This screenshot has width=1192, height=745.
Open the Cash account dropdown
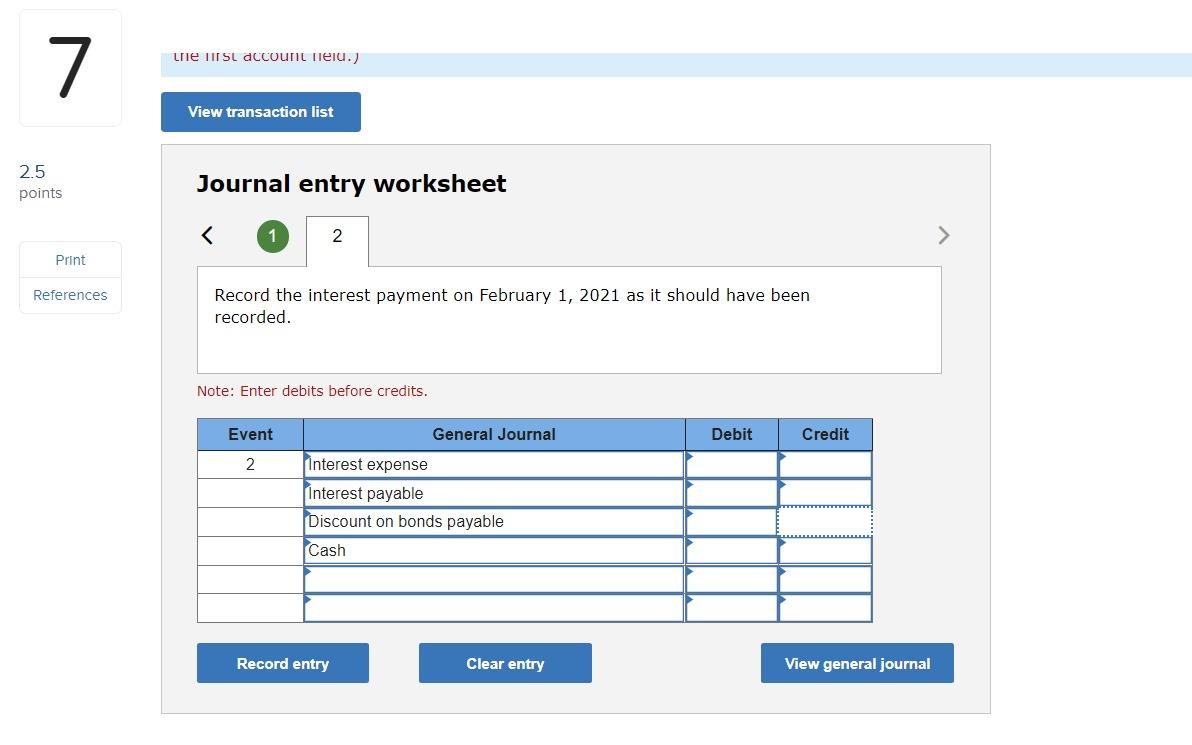493,550
